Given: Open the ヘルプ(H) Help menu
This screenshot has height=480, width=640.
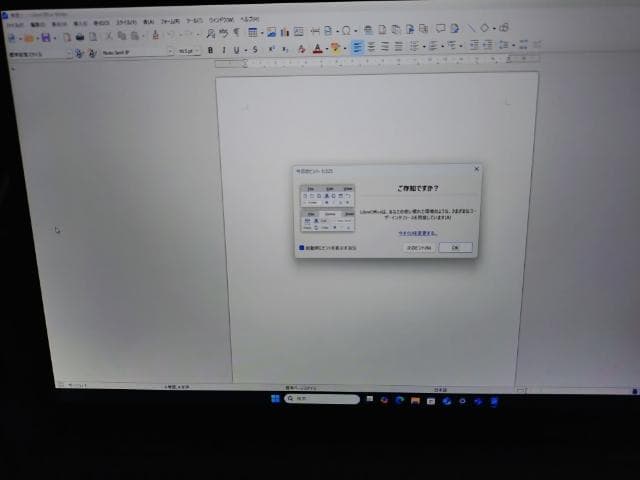Looking at the screenshot, I should click(249, 19).
